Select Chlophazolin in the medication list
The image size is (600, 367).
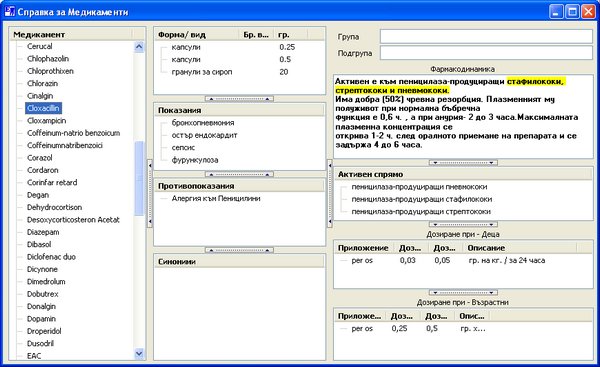click(48, 59)
